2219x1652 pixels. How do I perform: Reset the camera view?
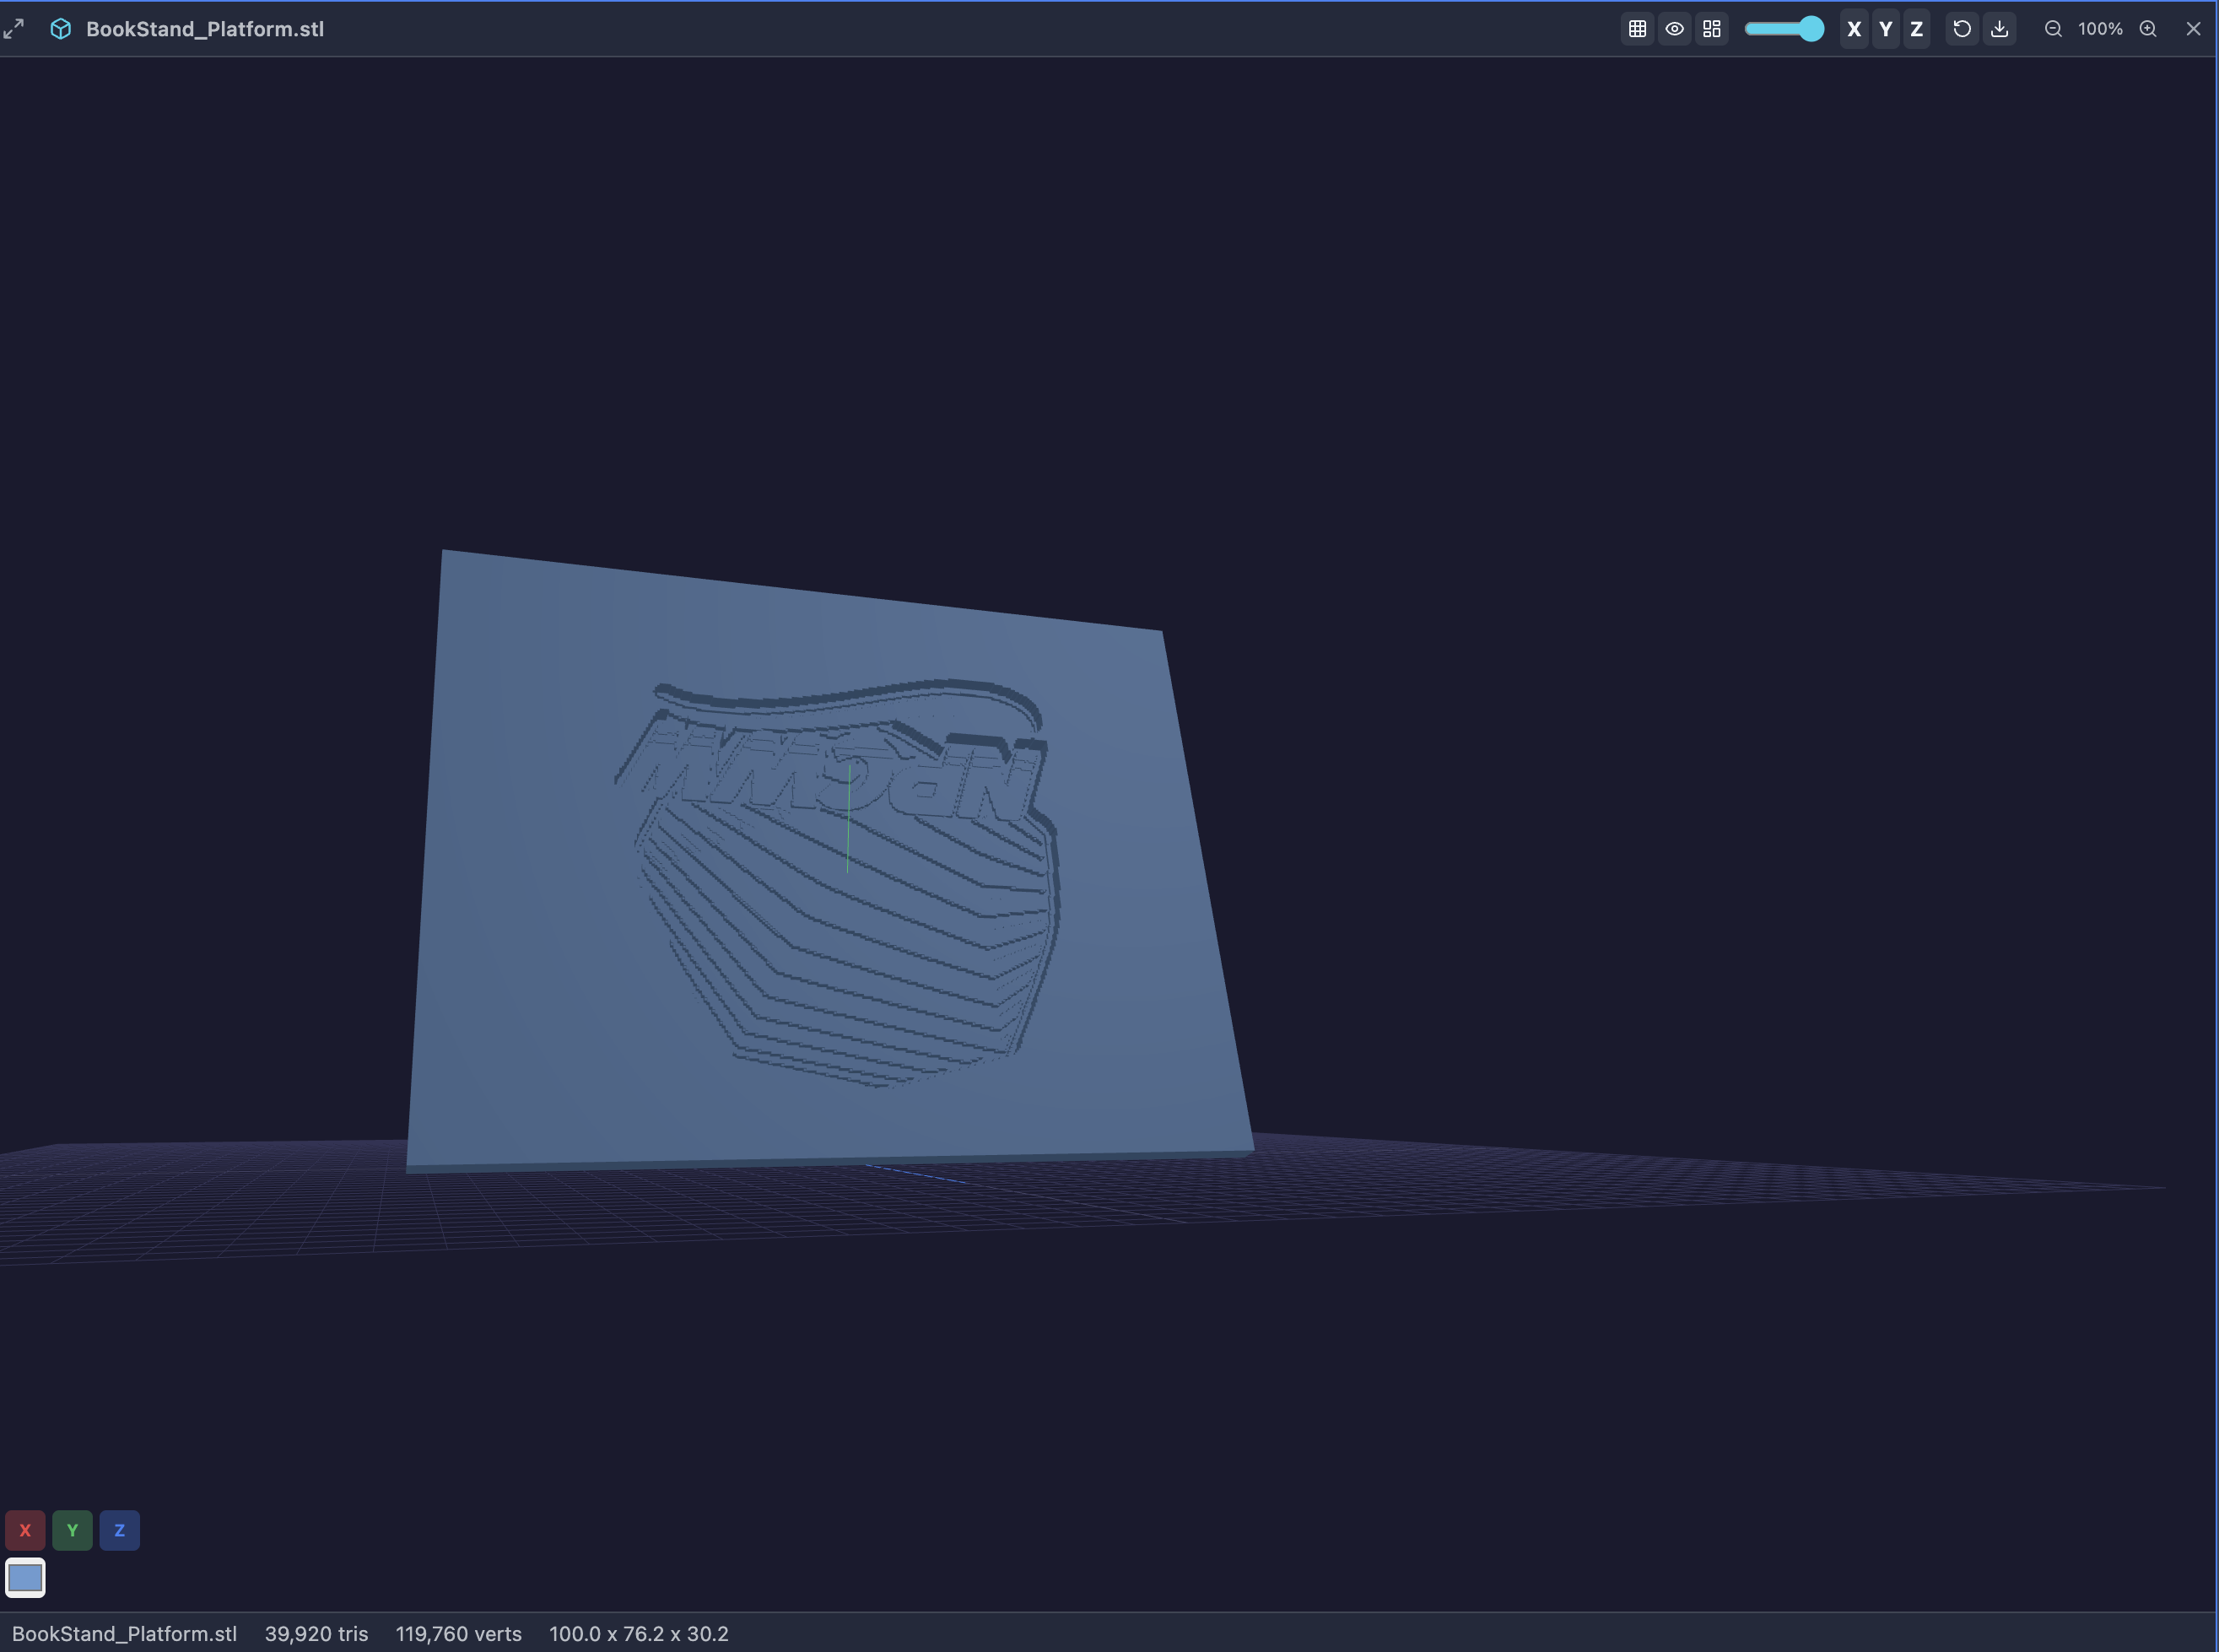(1962, 29)
